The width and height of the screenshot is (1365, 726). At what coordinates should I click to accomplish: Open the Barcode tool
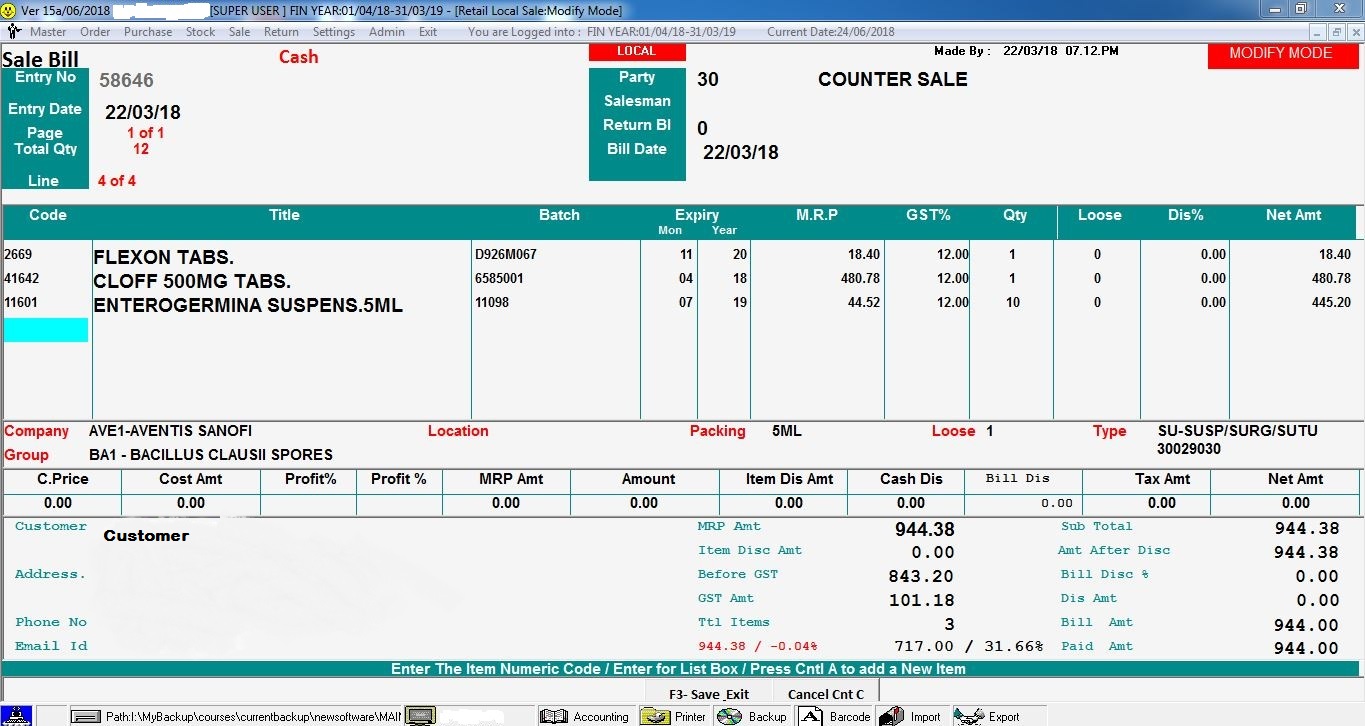833,715
